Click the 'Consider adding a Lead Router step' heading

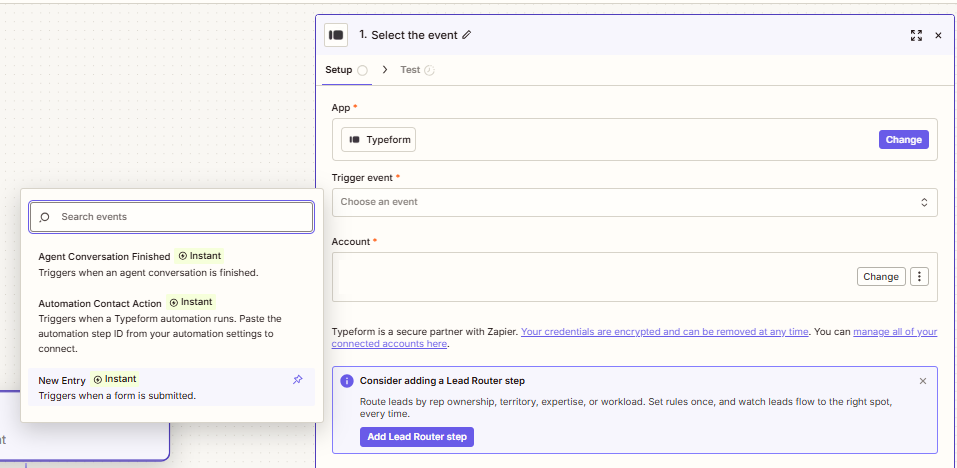pyautogui.click(x=442, y=381)
